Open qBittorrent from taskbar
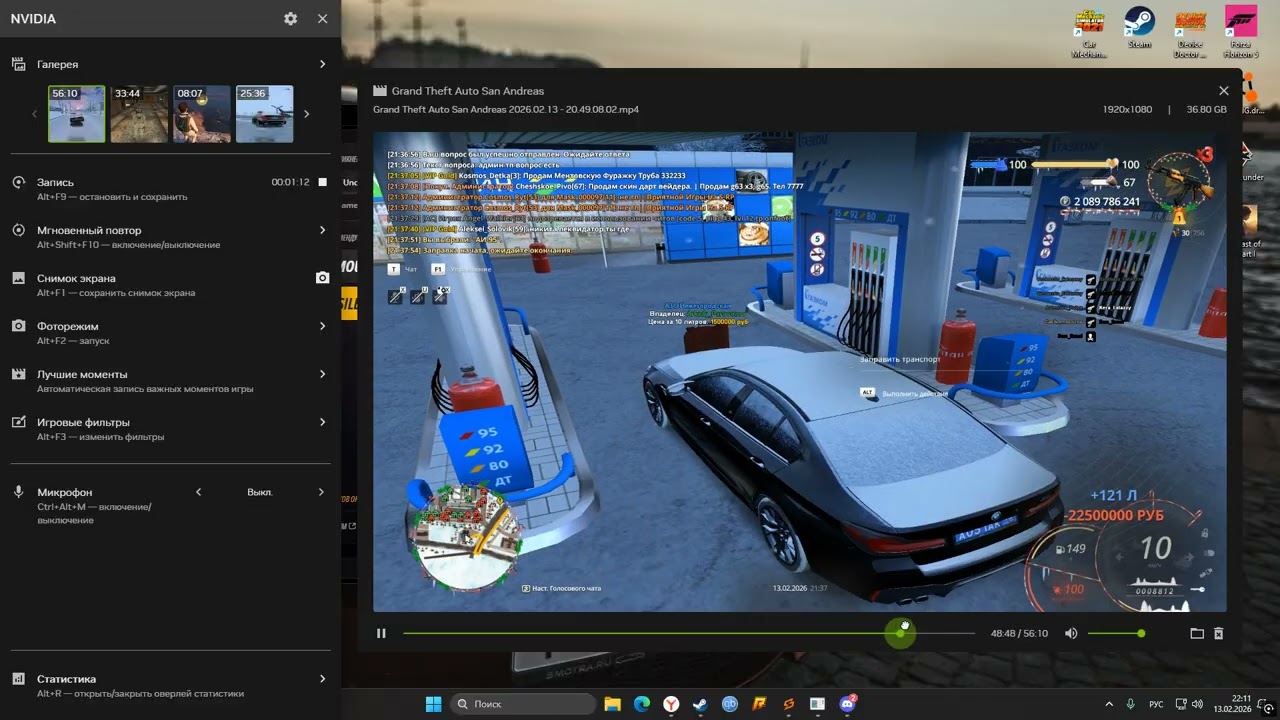This screenshot has height=720, width=1280. [730, 704]
